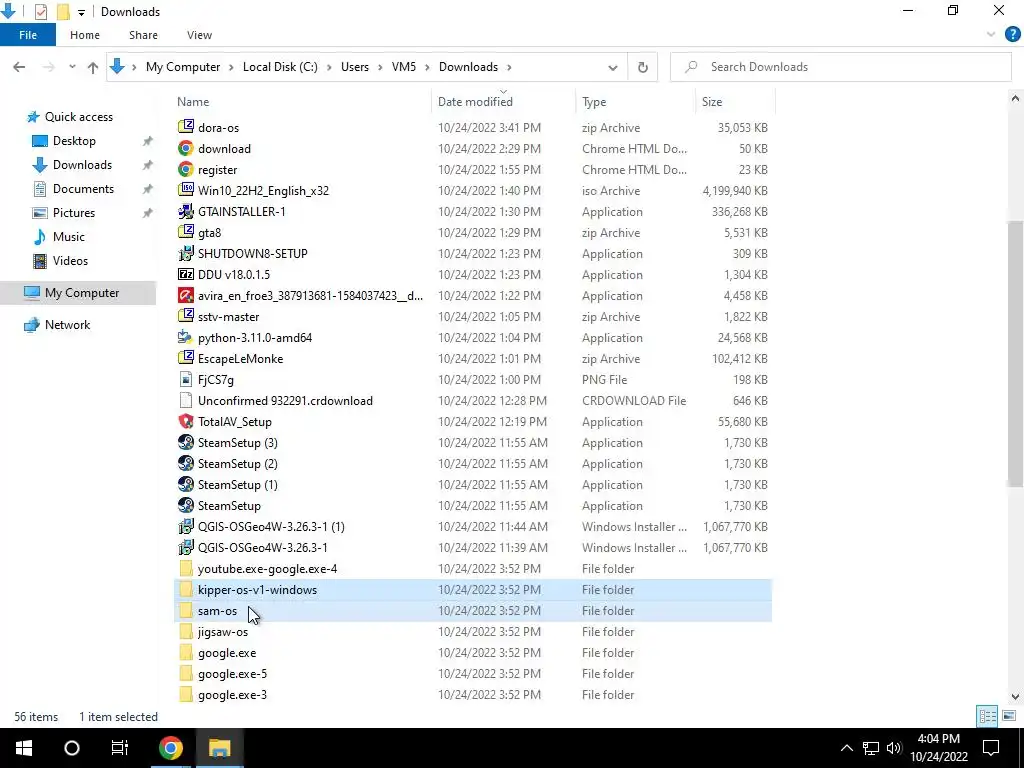Open the taskbar clock showing 4:04 PM

(x=938, y=748)
